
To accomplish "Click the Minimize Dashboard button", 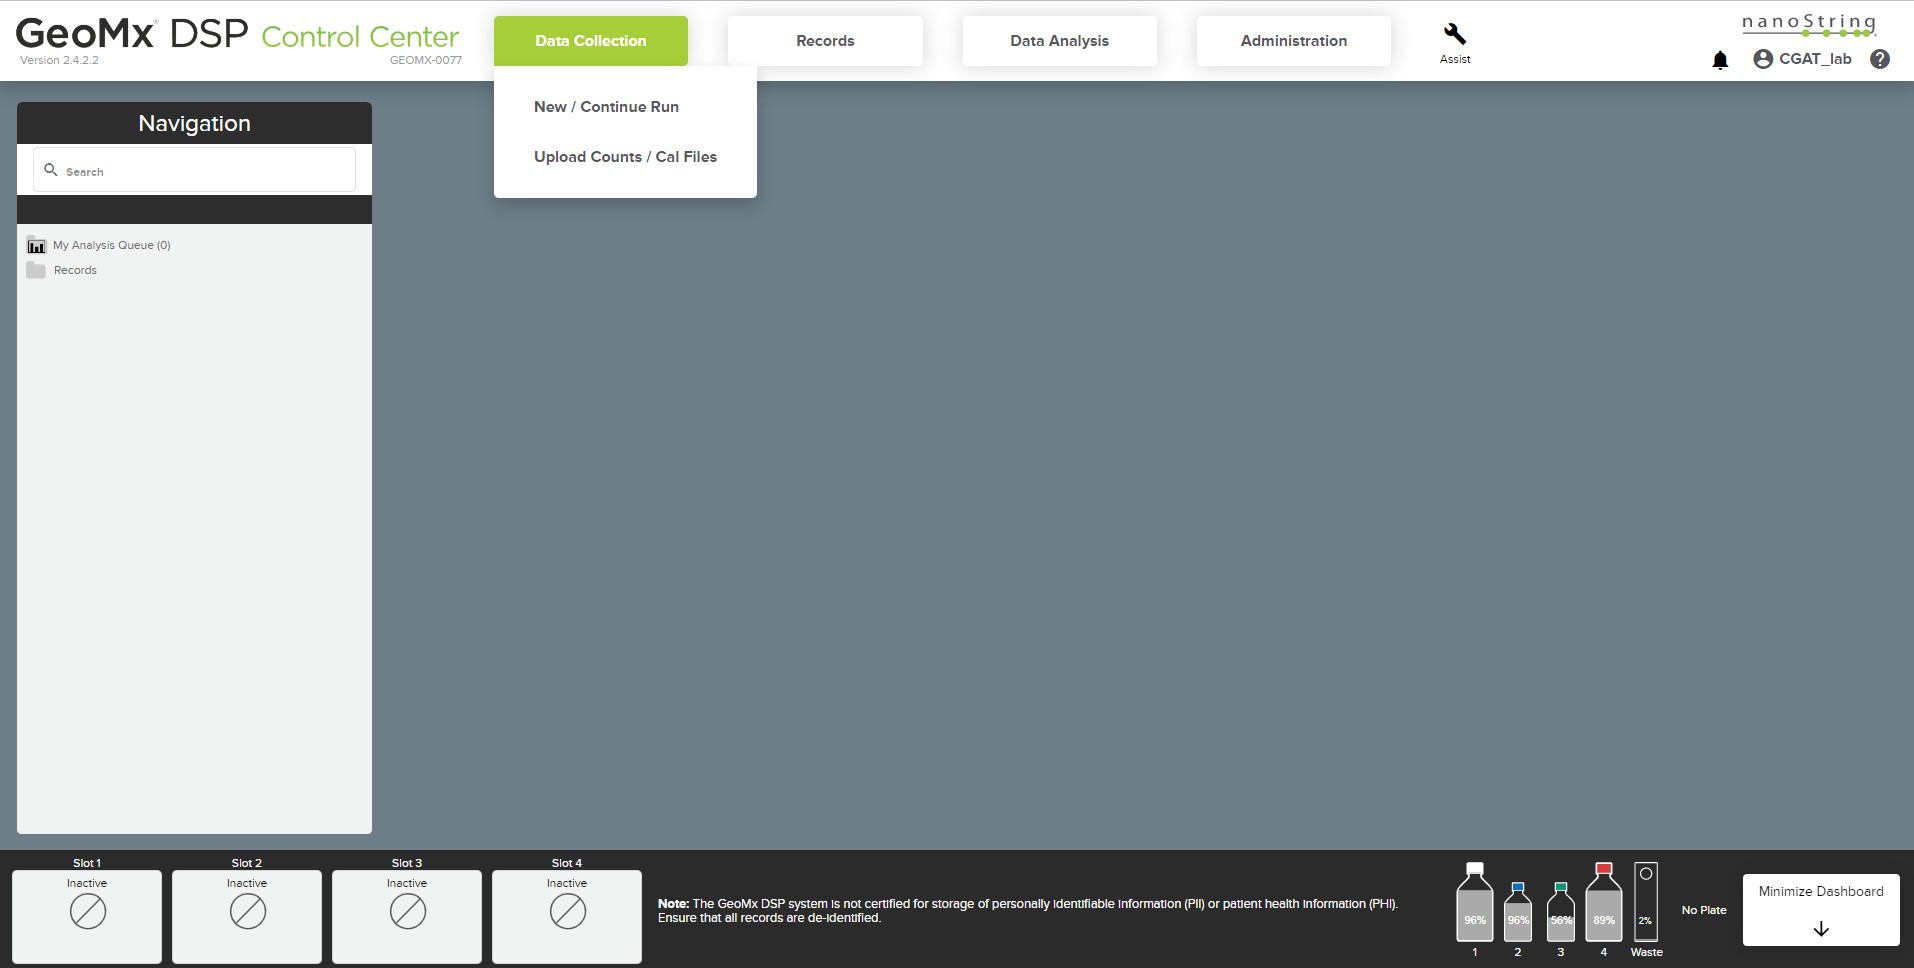I will (x=1821, y=910).
